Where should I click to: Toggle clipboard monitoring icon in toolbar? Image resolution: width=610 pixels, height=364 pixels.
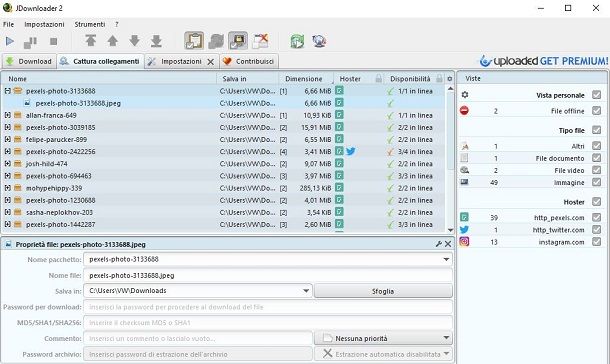194,40
